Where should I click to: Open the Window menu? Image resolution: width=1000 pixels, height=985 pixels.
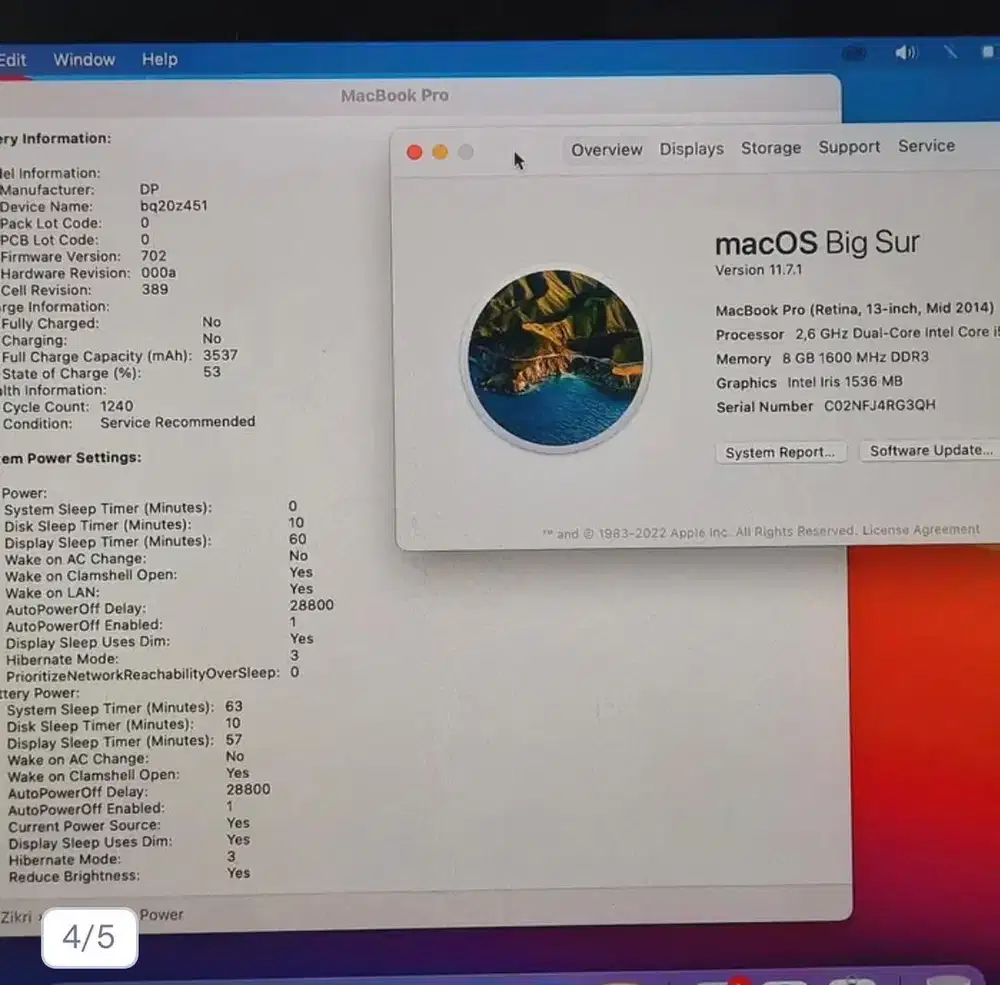[84, 59]
